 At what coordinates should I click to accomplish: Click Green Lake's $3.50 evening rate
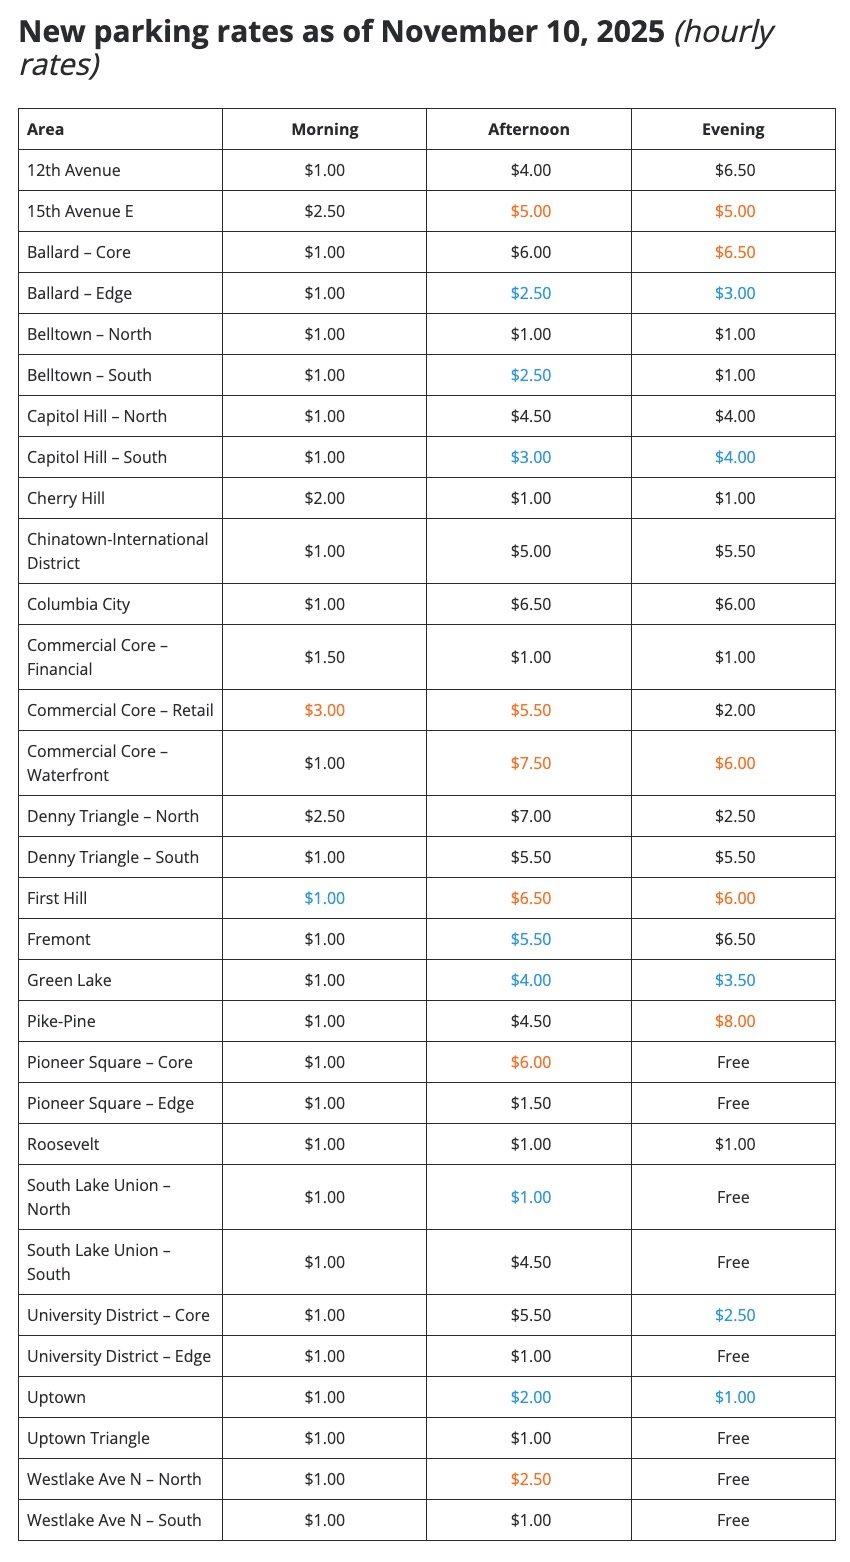(x=734, y=980)
